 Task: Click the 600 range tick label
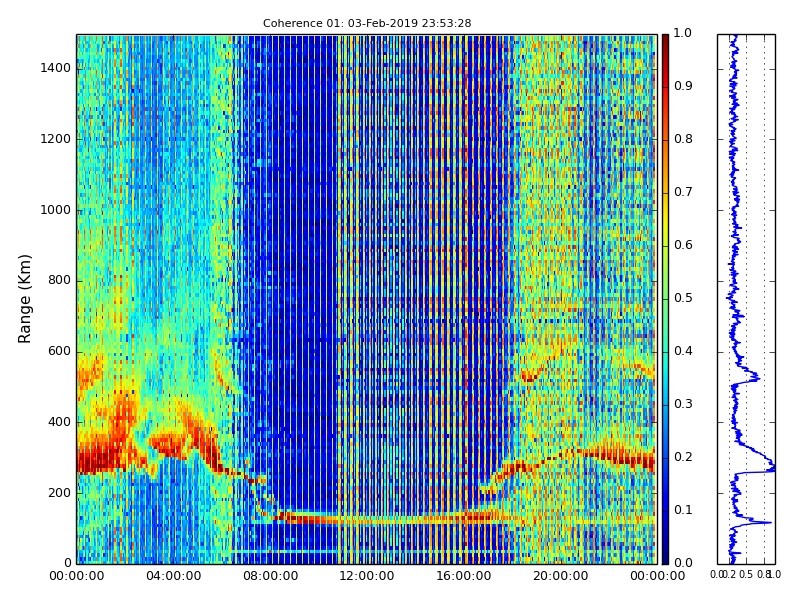(59, 351)
